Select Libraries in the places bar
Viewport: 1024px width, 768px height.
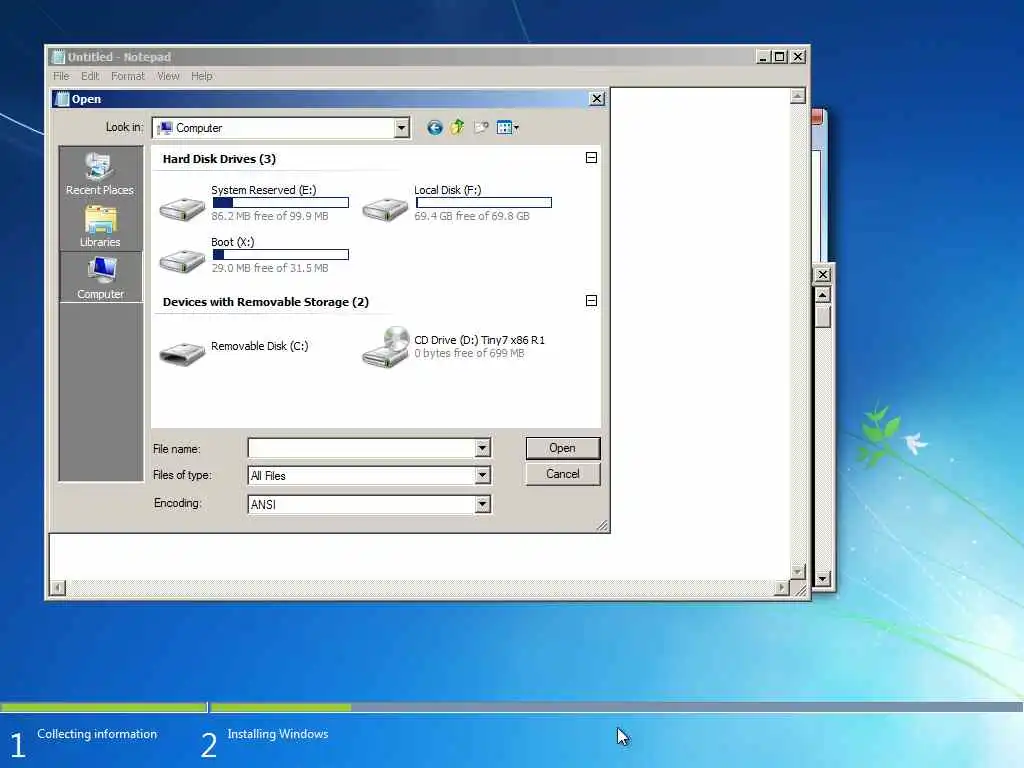click(100, 227)
